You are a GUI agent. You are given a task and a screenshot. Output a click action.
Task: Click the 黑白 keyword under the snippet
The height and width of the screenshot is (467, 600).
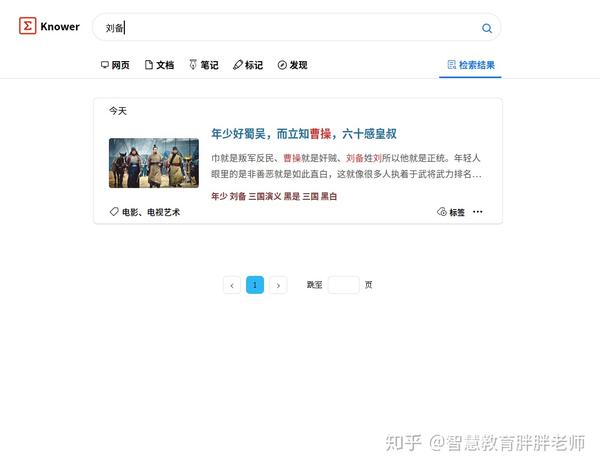[x=329, y=196]
